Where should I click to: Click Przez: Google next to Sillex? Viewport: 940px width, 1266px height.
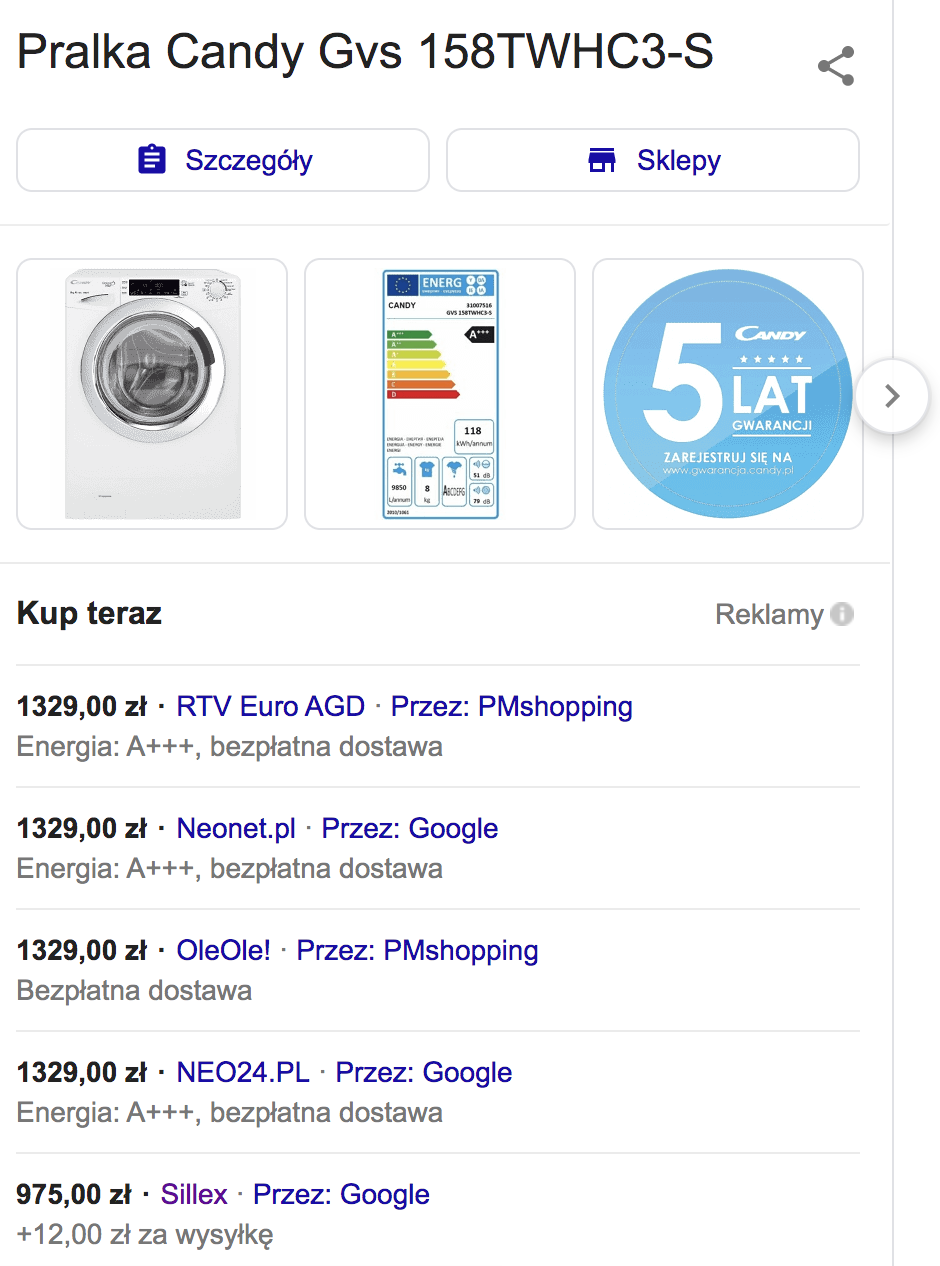tap(341, 1195)
